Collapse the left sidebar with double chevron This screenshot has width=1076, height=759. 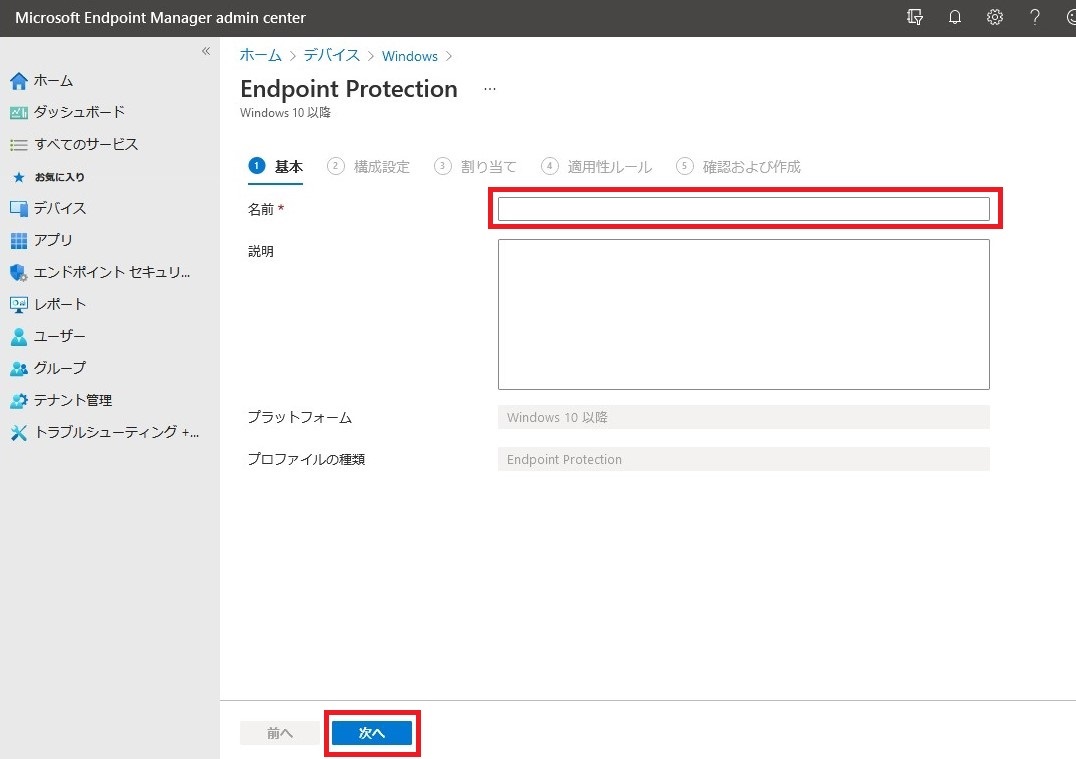click(x=206, y=51)
